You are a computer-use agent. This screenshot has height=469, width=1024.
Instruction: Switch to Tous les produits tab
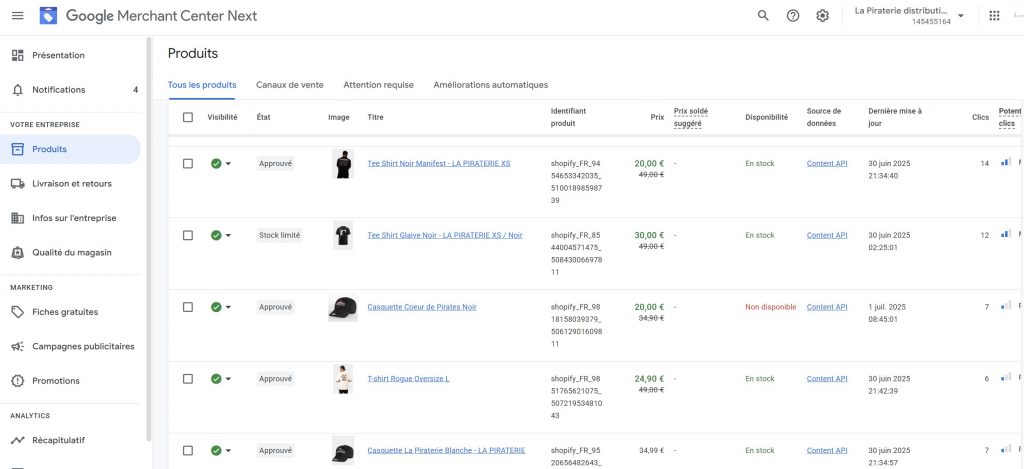click(202, 85)
